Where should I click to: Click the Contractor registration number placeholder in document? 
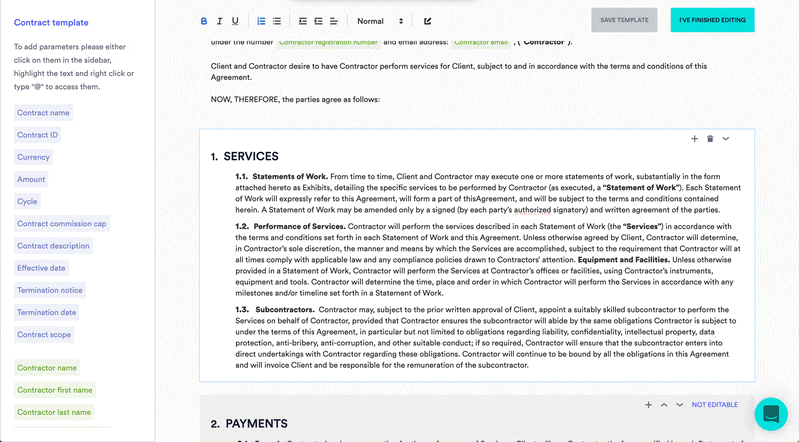pos(328,42)
